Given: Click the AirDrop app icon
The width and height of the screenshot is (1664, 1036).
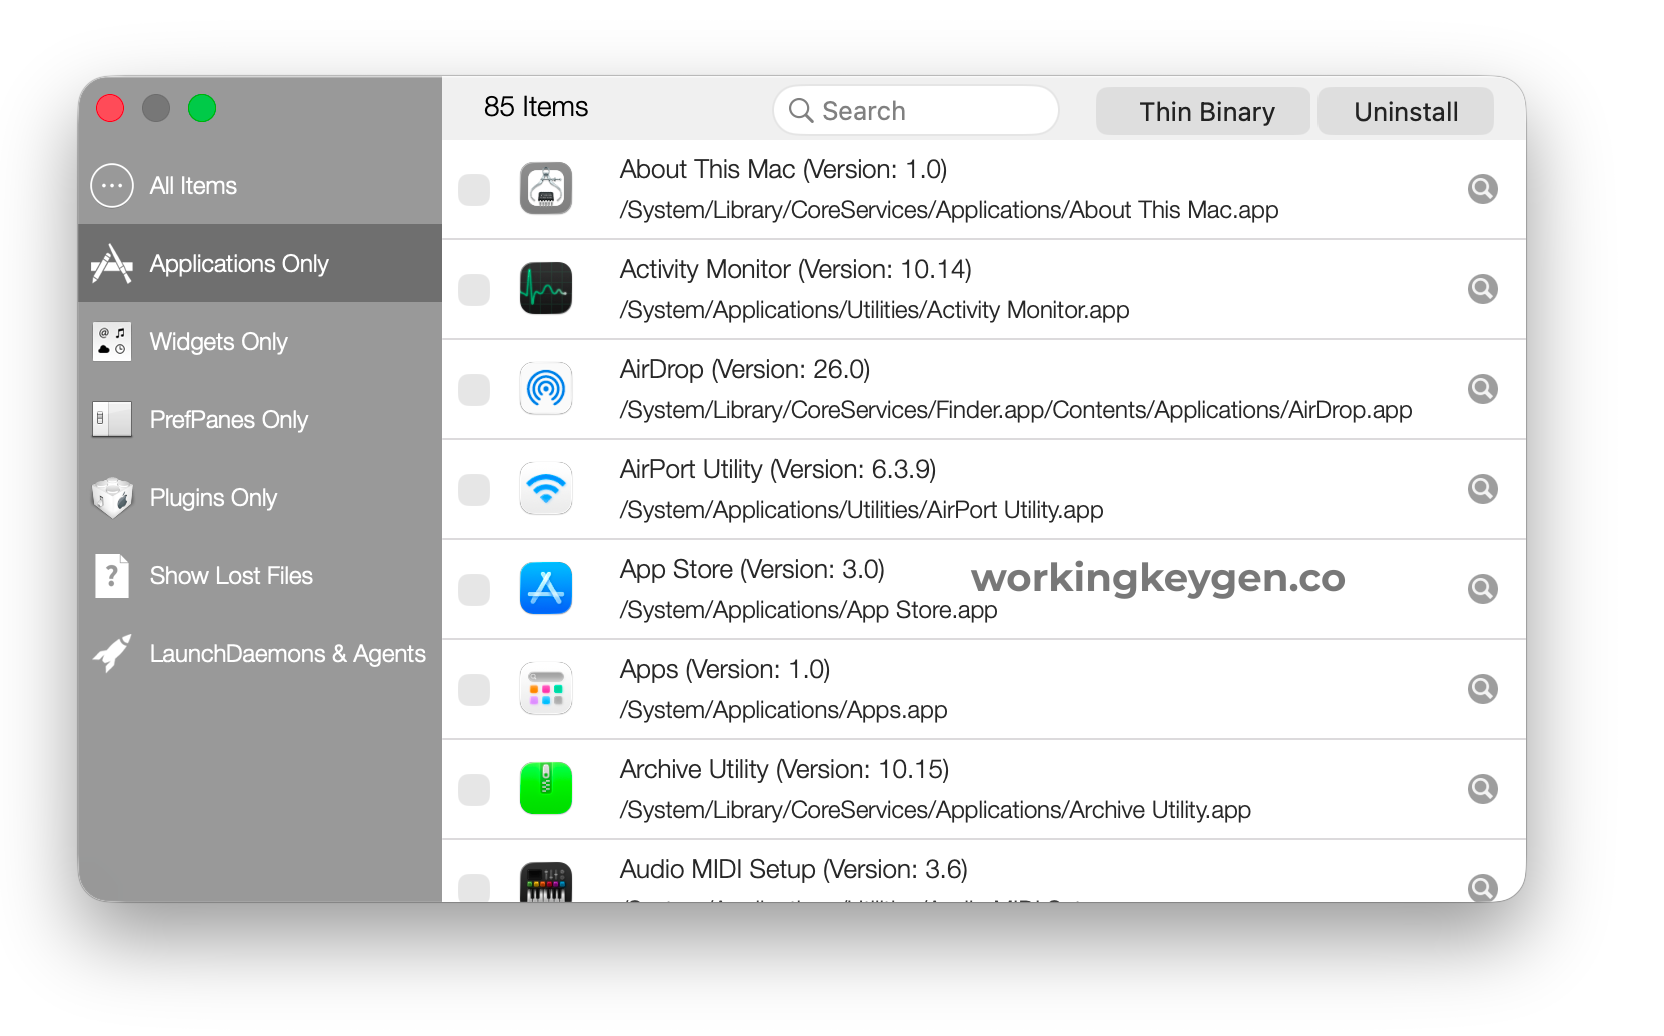Looking at the screenshot, I should point(545,389).
